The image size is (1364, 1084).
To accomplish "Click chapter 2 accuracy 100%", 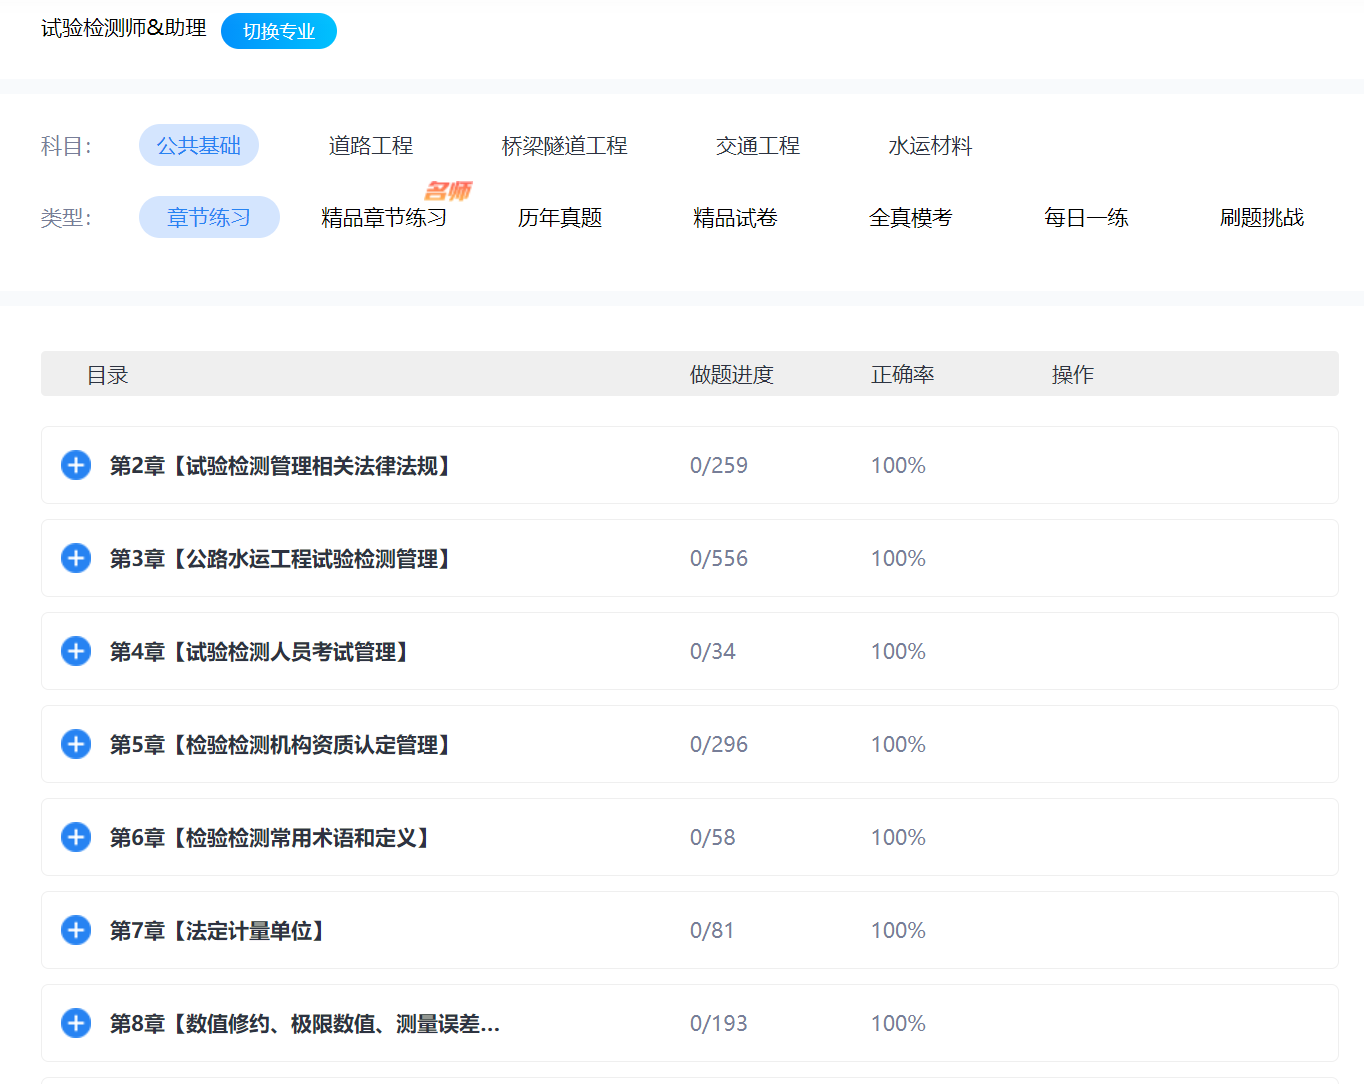I will click(898, 465).
